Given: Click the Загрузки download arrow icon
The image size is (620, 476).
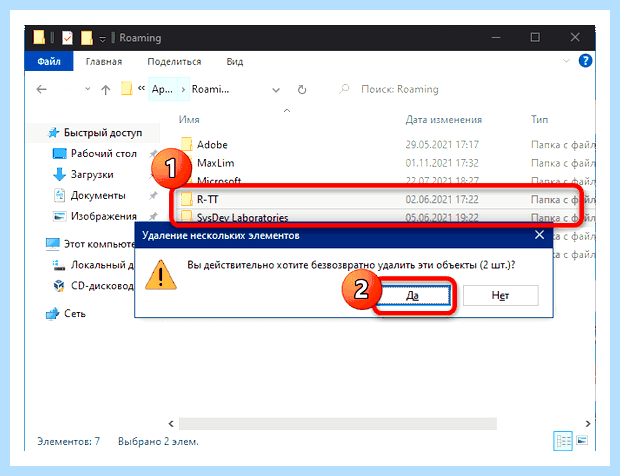Looking at the screenshot, I should (59, 174).
